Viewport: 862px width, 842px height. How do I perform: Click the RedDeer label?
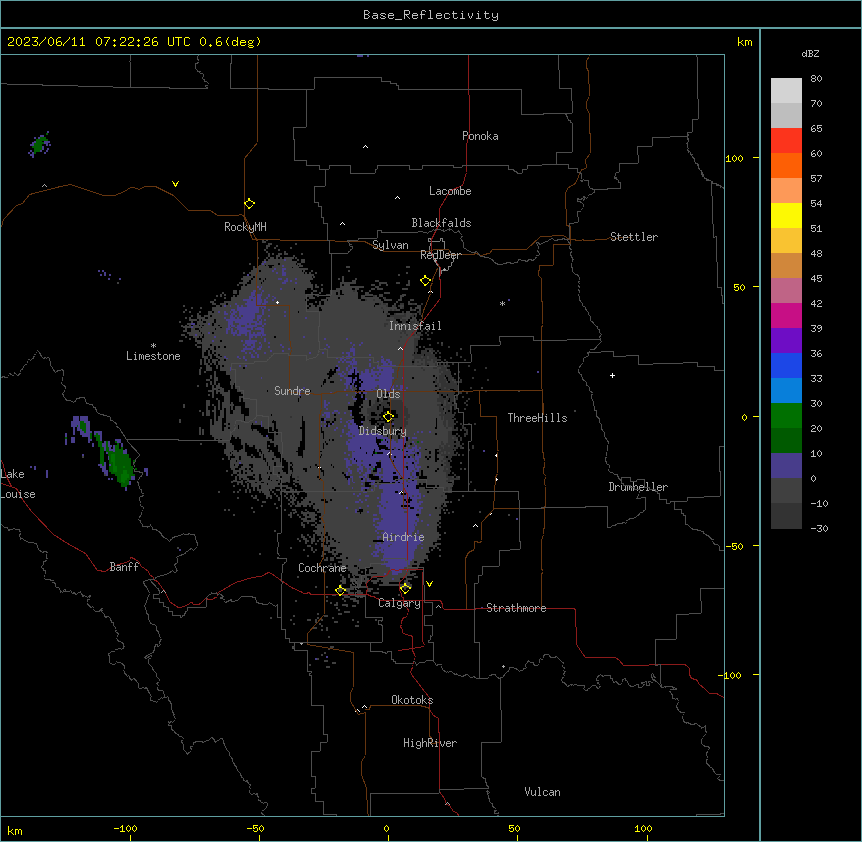click(440, 255)
